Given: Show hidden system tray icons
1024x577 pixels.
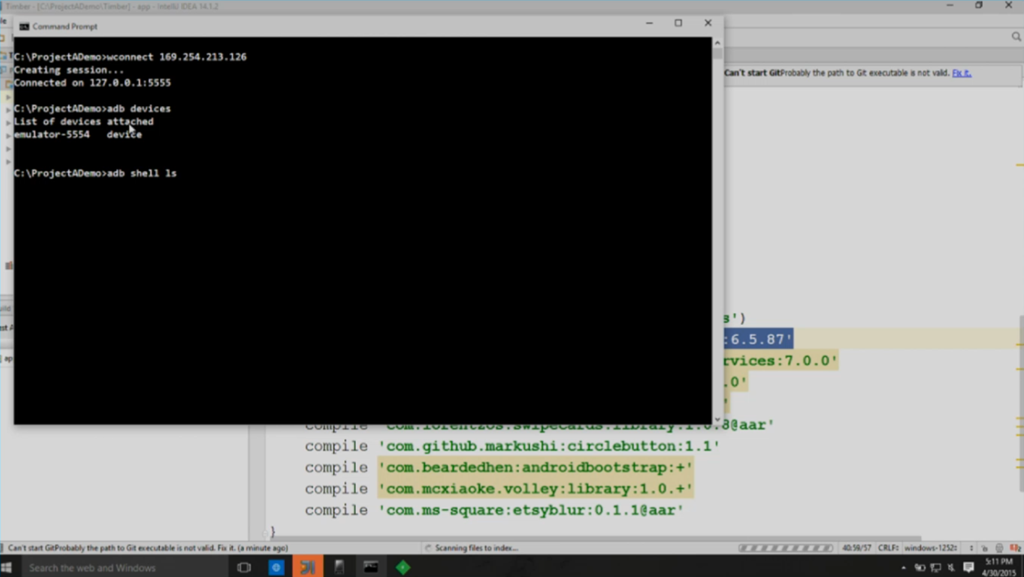Looking at the screenshot, I should coord(903,568).
